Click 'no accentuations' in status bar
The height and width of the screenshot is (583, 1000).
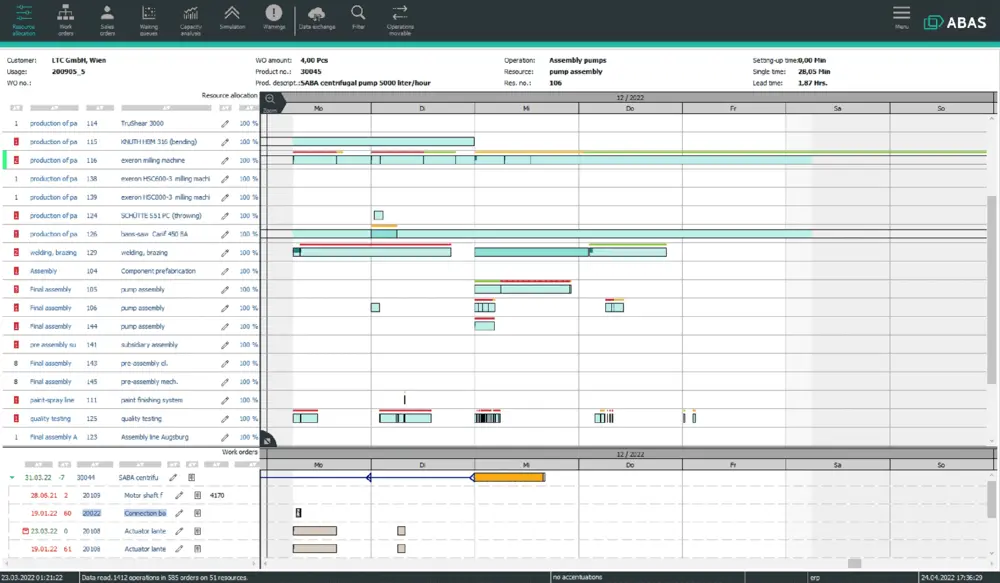(x=577, y=577)
